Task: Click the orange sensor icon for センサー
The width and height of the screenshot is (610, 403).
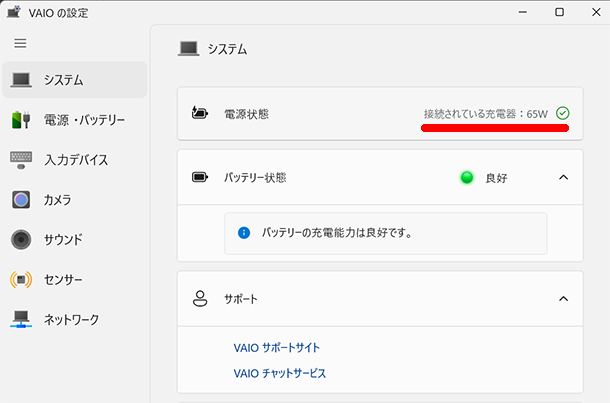Action: 21,279
